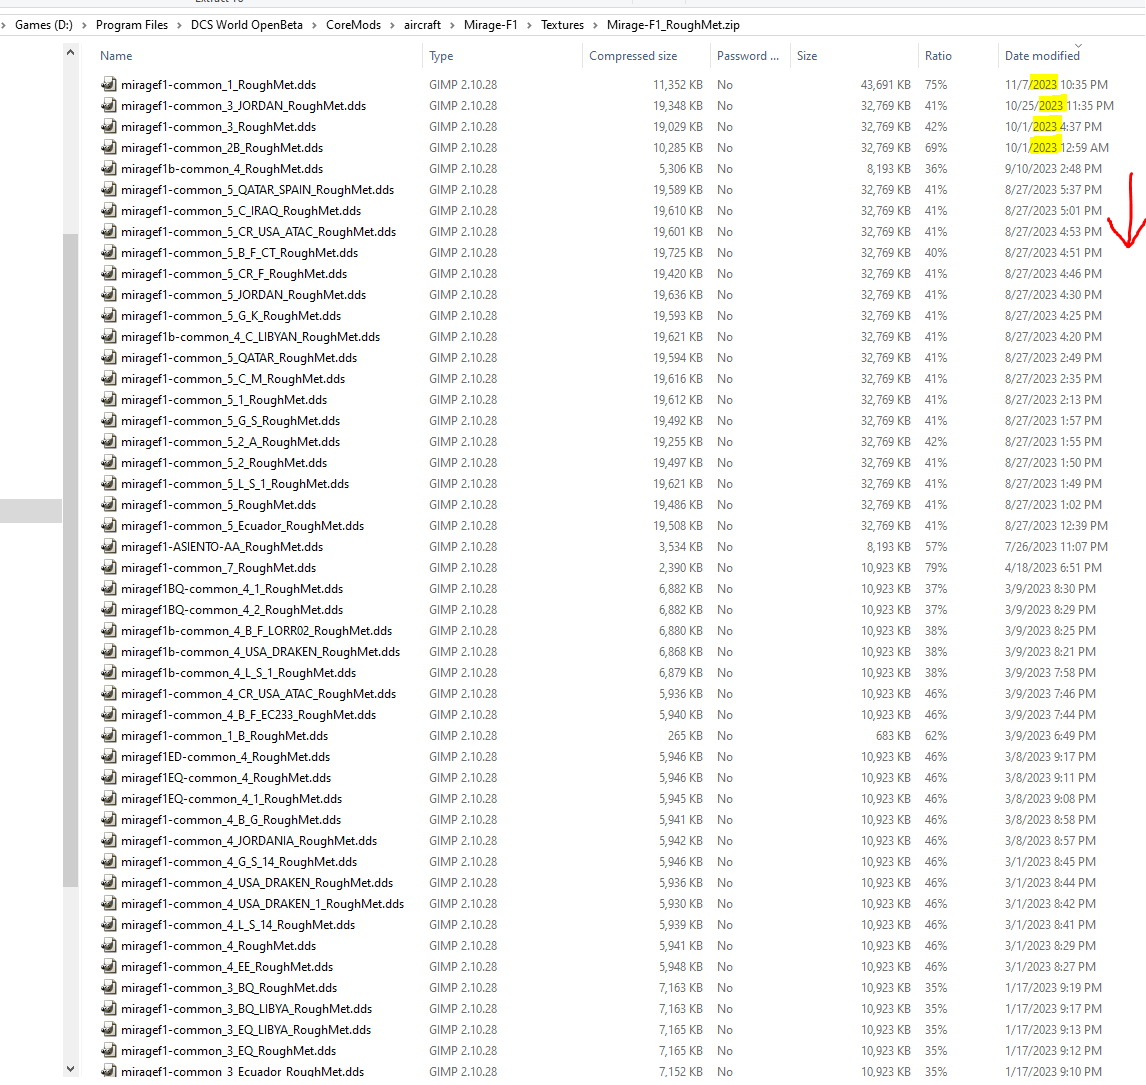The image size is (1146, 1085).
Task: Click file icon of miragef1-common_4_EE_RoughMet.dds
Action: coord(109,967)
